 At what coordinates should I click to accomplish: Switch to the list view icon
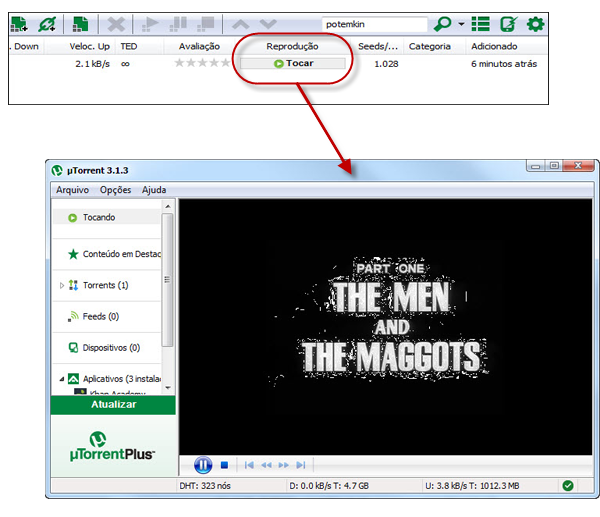click(480, 23)
